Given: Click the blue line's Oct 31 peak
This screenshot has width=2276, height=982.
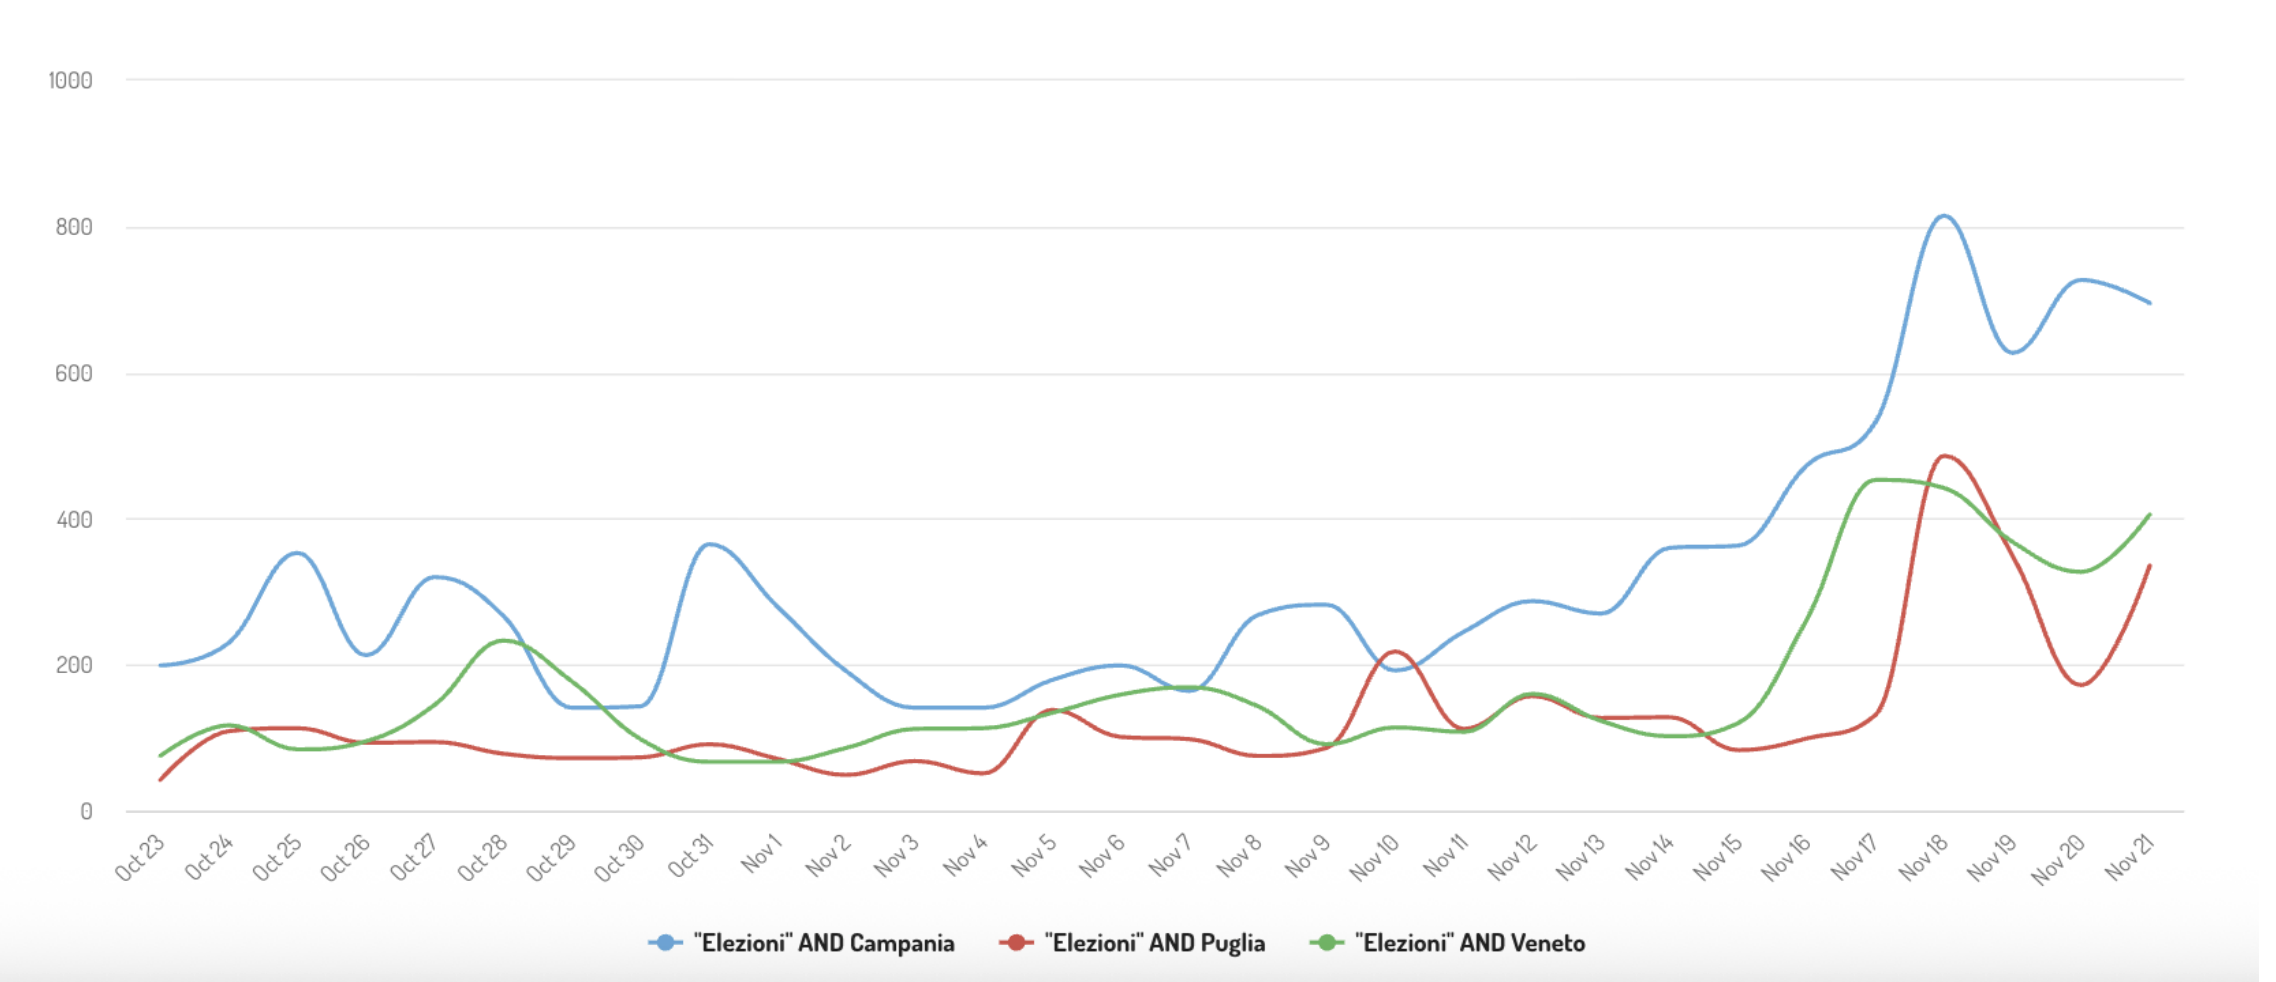Looking at the screenshot, I should (709, 544).
